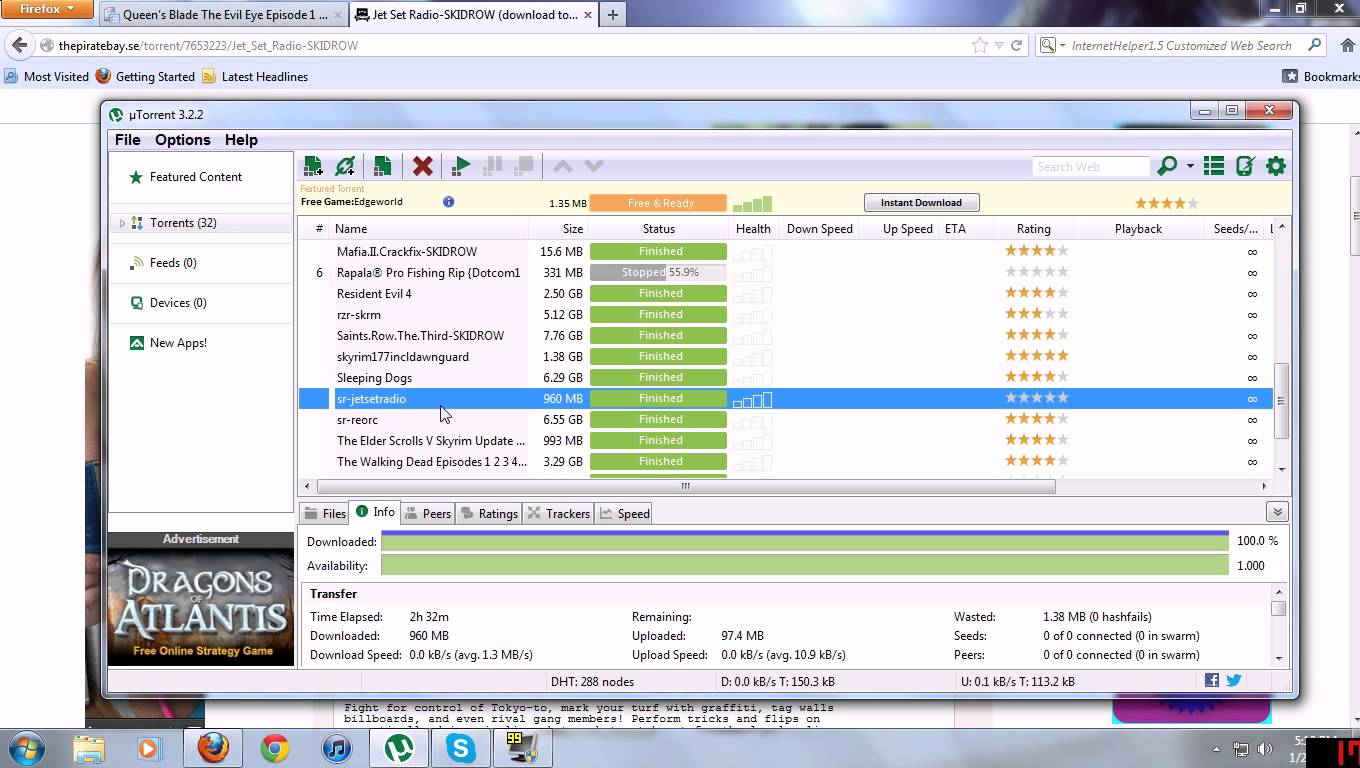Click the Create New Torrent icon
Screen dimensions: 1360x768
coord(382,166)
